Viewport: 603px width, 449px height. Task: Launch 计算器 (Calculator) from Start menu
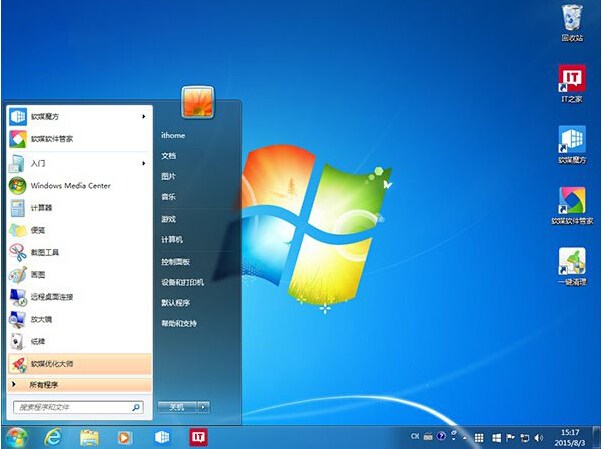42,208
